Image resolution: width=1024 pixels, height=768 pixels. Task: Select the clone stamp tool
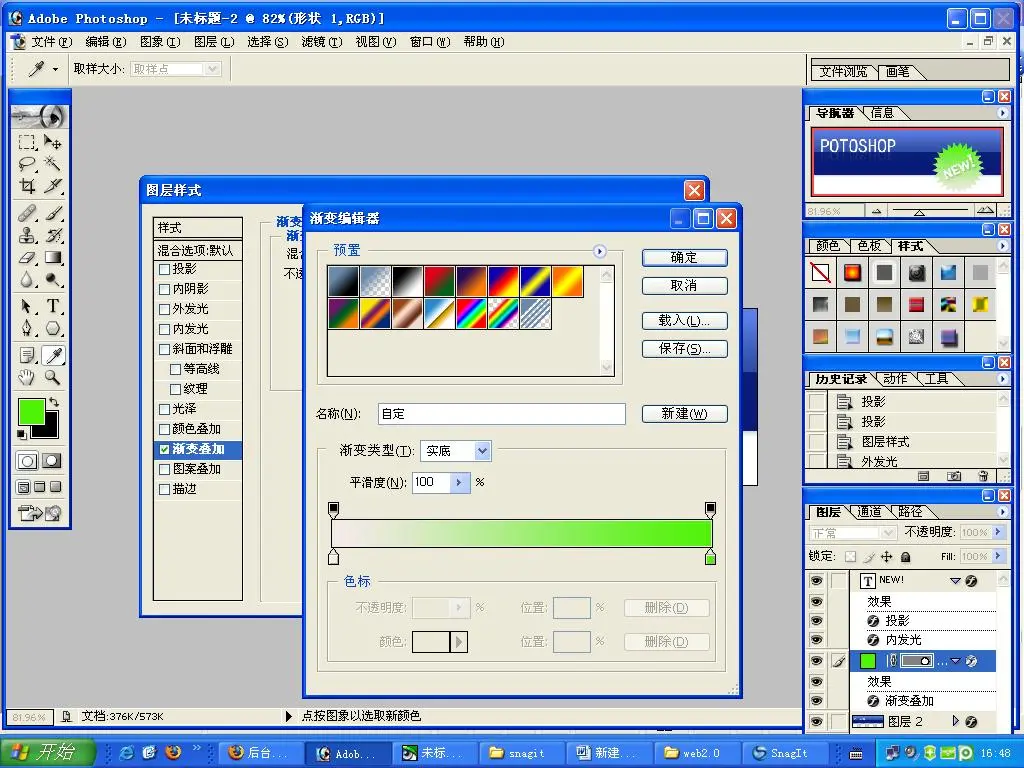(x=27, y=235)
